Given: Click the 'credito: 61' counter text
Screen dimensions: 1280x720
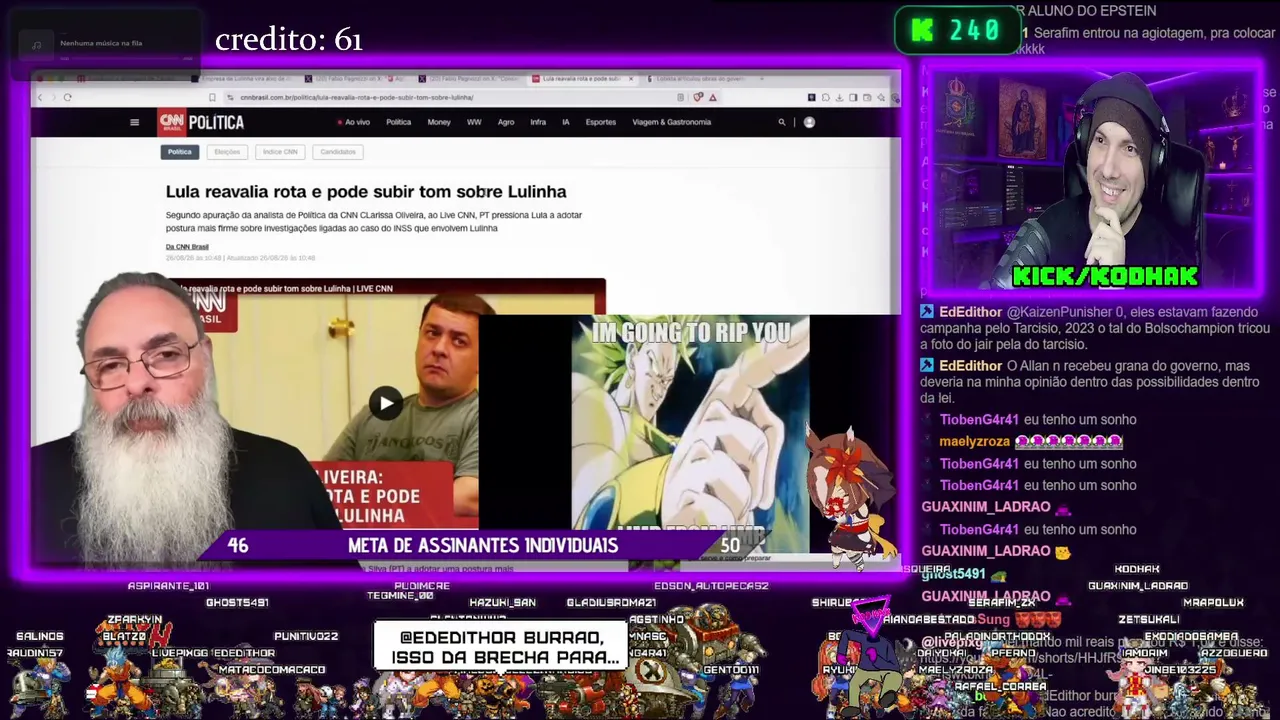Looking at the screenshot, I should (x=288, y=39).
